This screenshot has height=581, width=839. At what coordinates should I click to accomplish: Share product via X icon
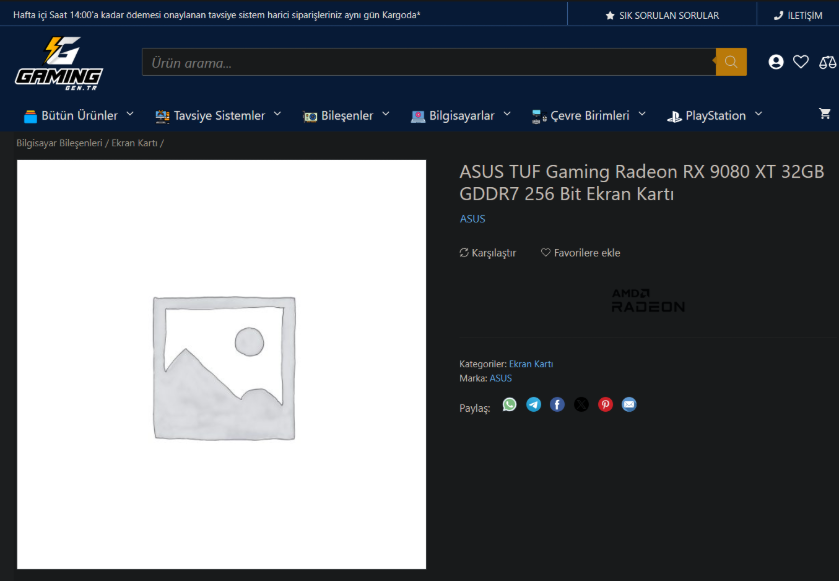(x=581, y=404)
